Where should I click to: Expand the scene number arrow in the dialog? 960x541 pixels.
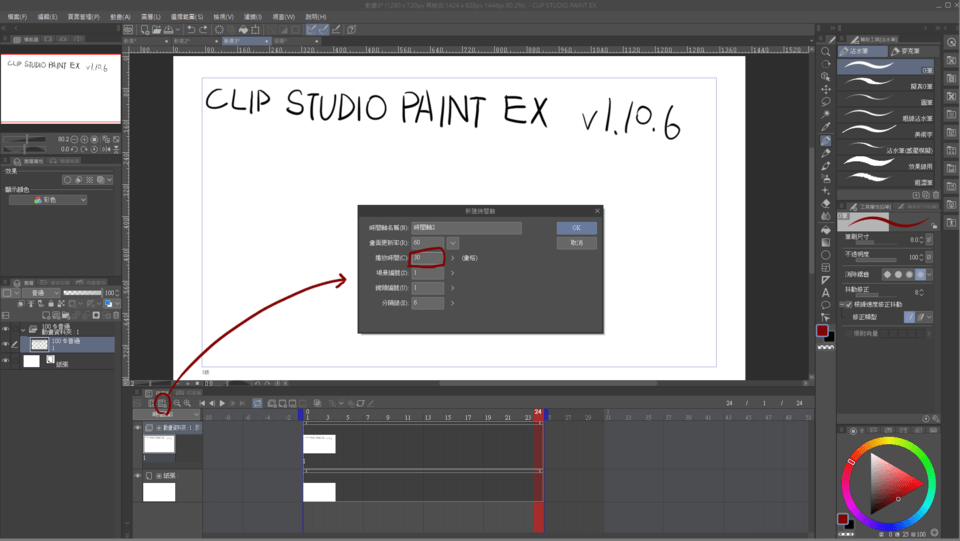pos(452,273)
